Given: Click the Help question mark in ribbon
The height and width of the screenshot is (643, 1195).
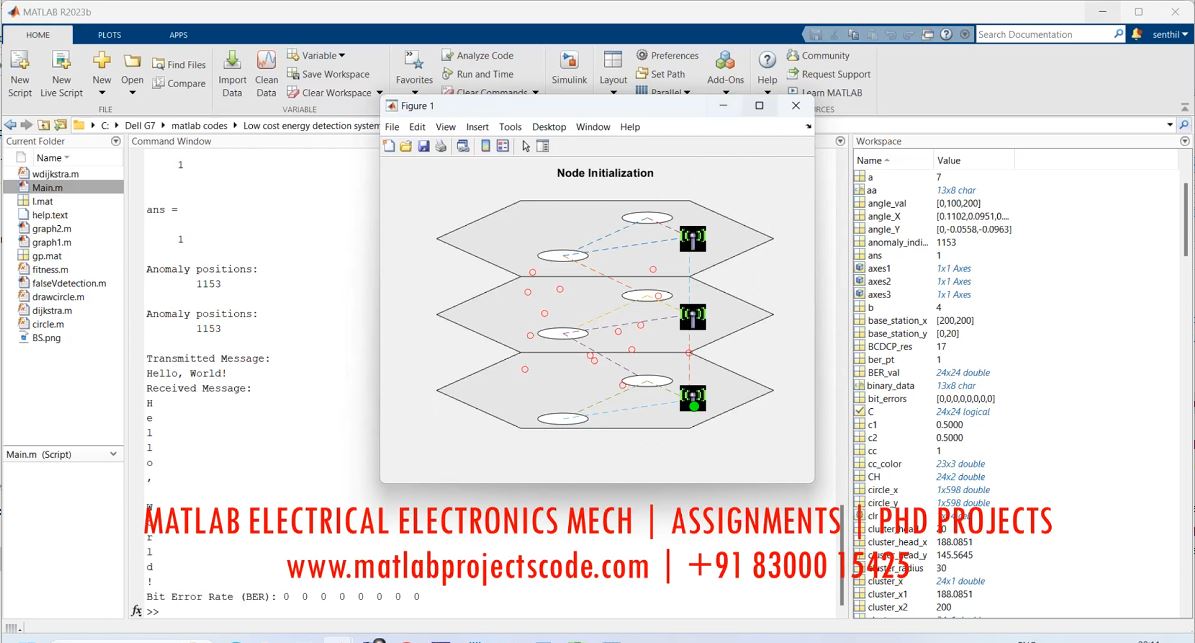Looking at the screenshot, I should (x=767, y=60).
